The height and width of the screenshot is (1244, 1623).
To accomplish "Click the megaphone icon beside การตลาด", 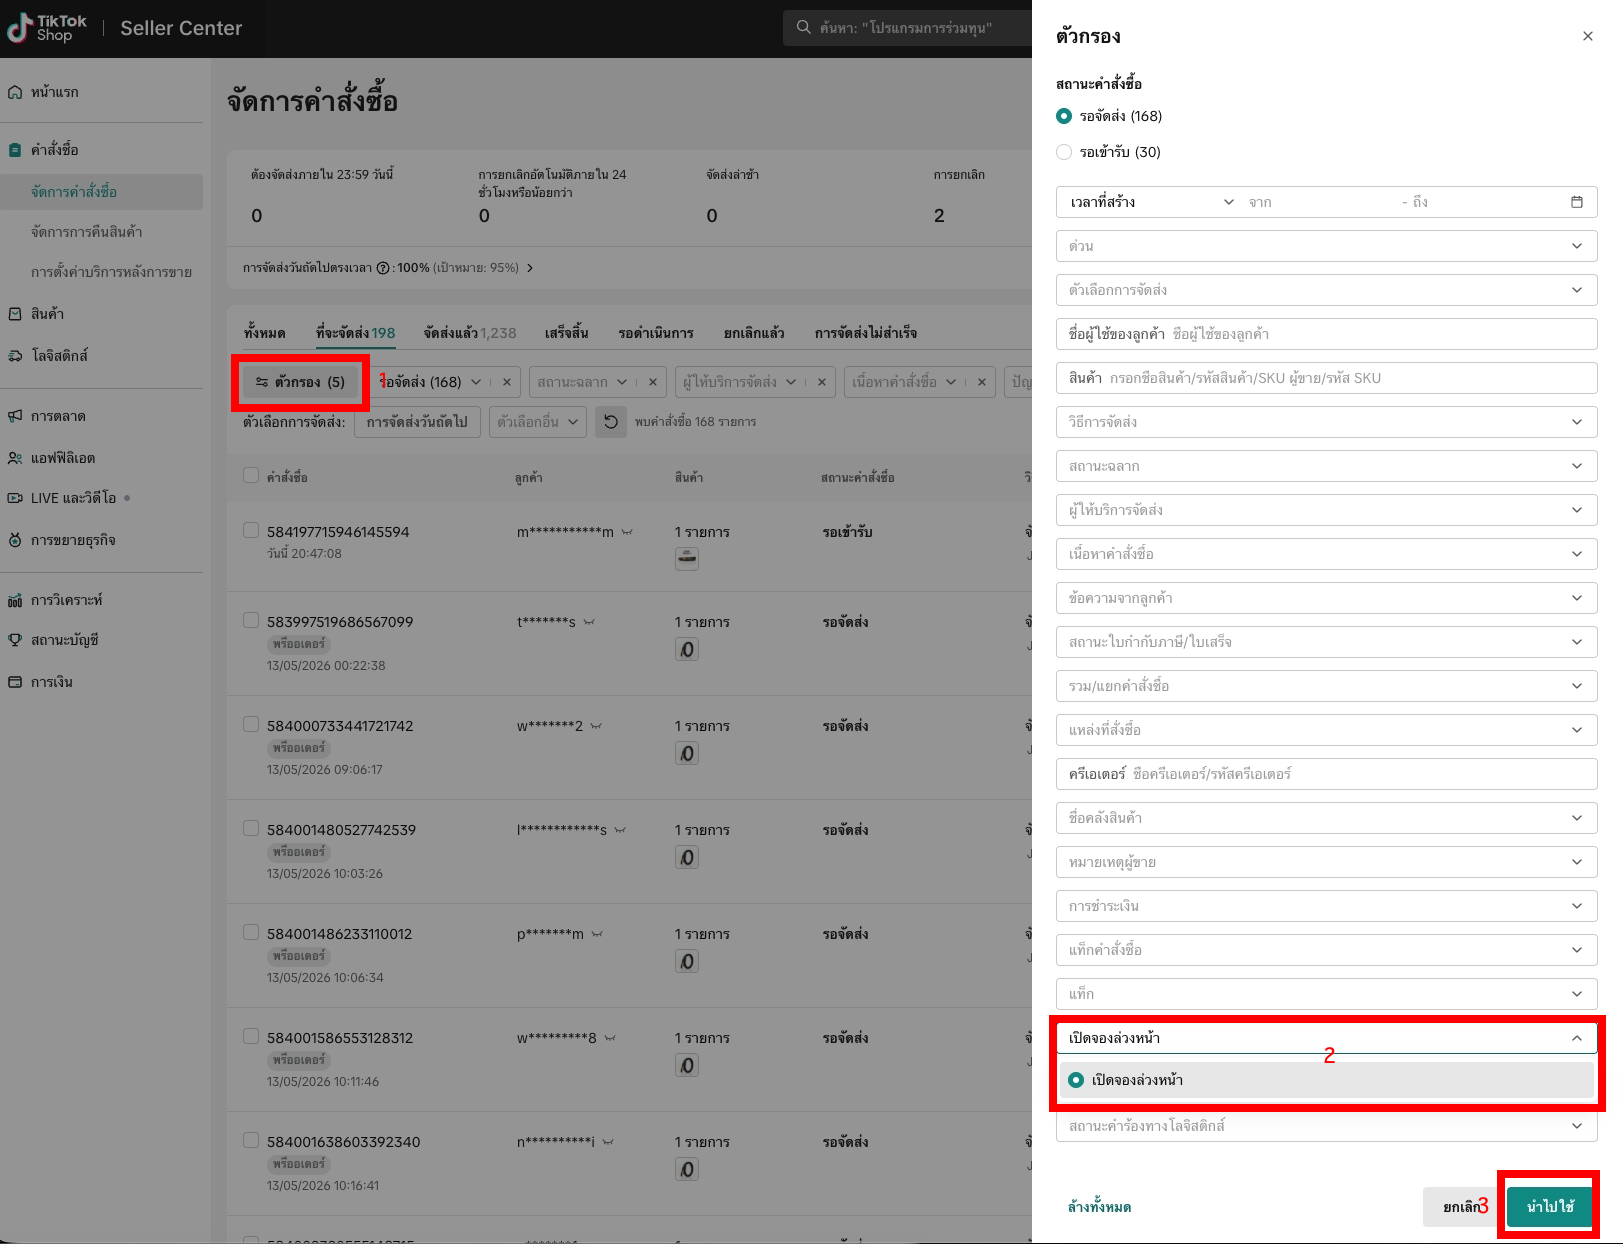I will click(15, 416).
